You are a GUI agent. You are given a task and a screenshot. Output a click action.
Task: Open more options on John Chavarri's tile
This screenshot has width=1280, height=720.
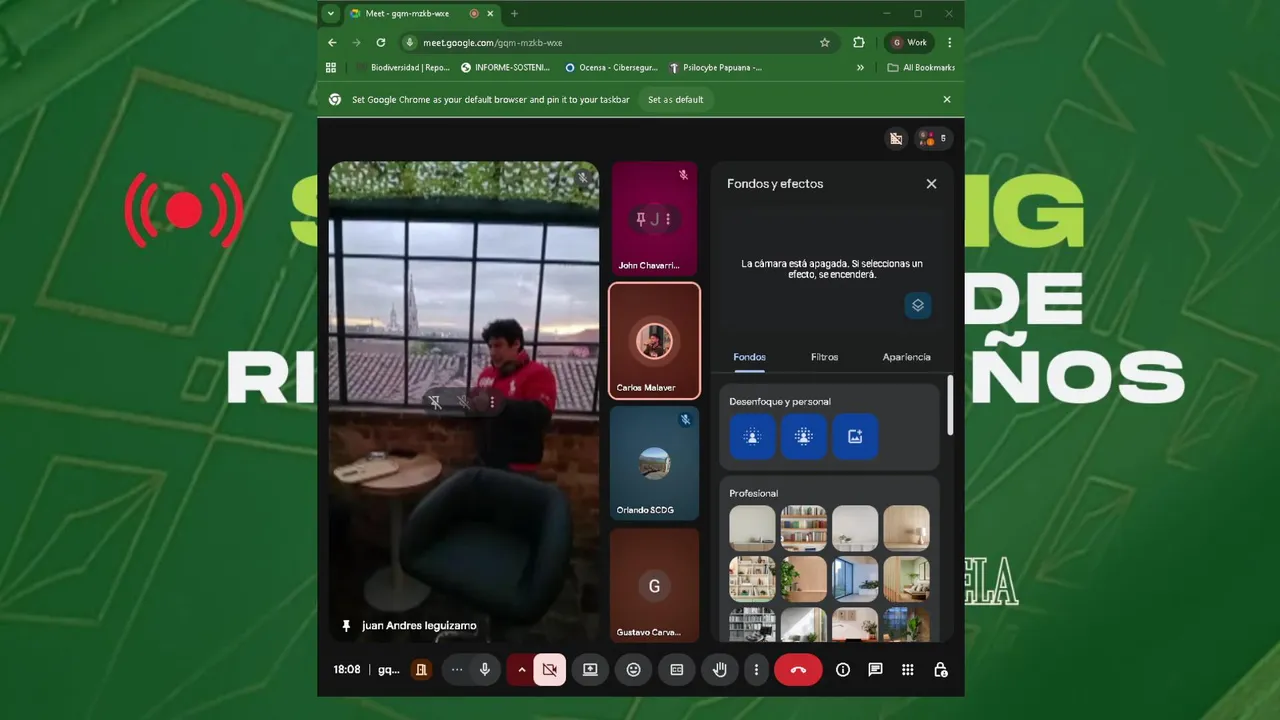click(668, 219)
